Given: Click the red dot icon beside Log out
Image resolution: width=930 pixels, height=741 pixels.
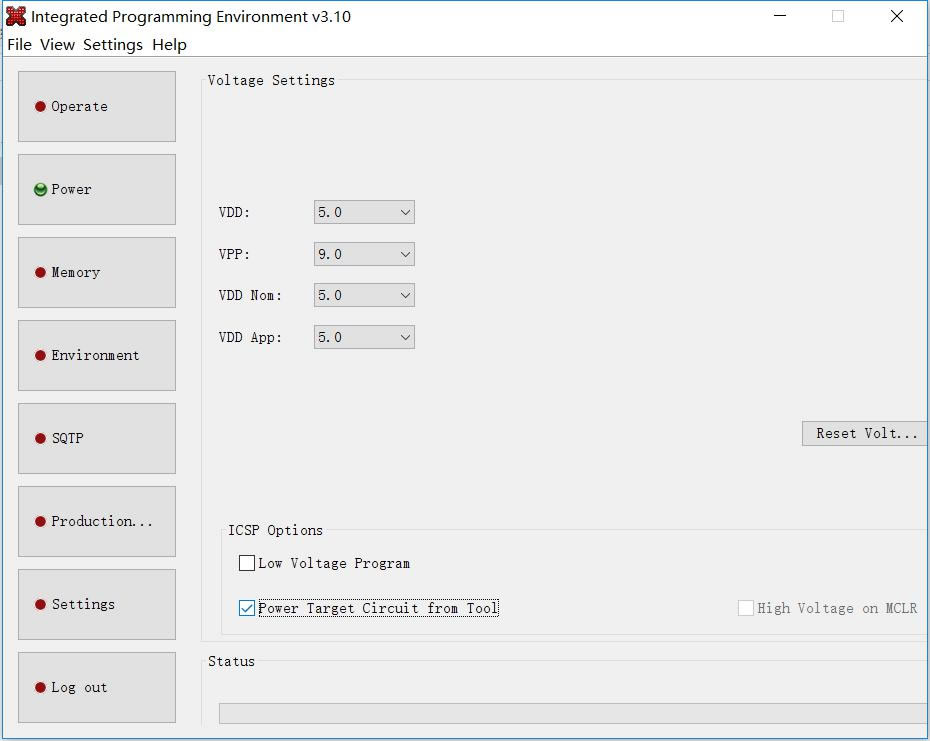Looking at the screenshot, I should [x=41, y=688].
